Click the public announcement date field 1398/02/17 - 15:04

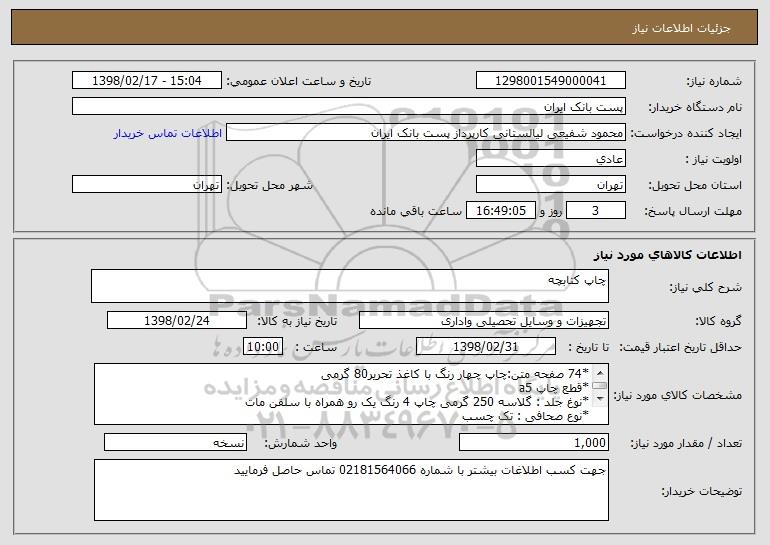(147, 81)
